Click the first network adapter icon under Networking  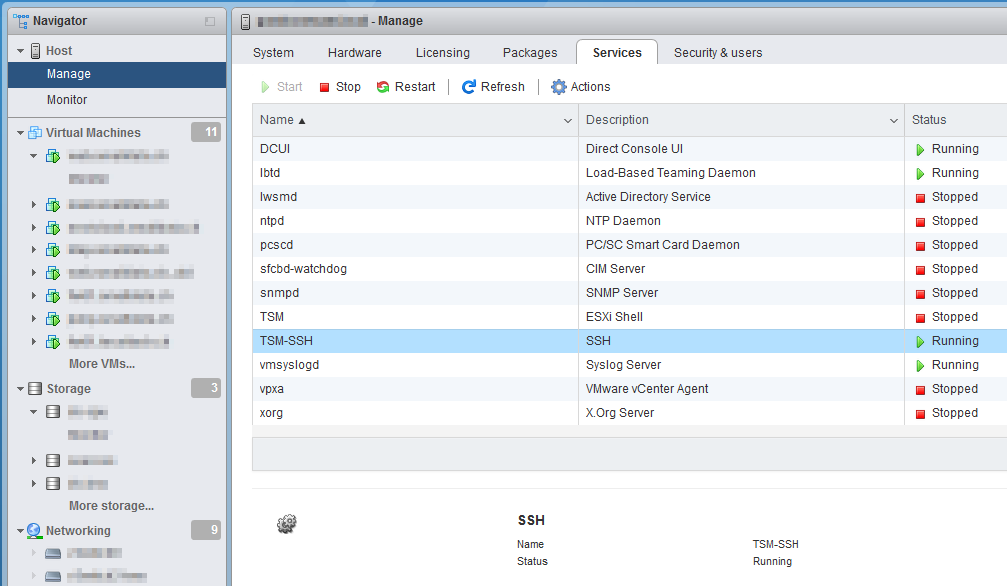[53, 553]
